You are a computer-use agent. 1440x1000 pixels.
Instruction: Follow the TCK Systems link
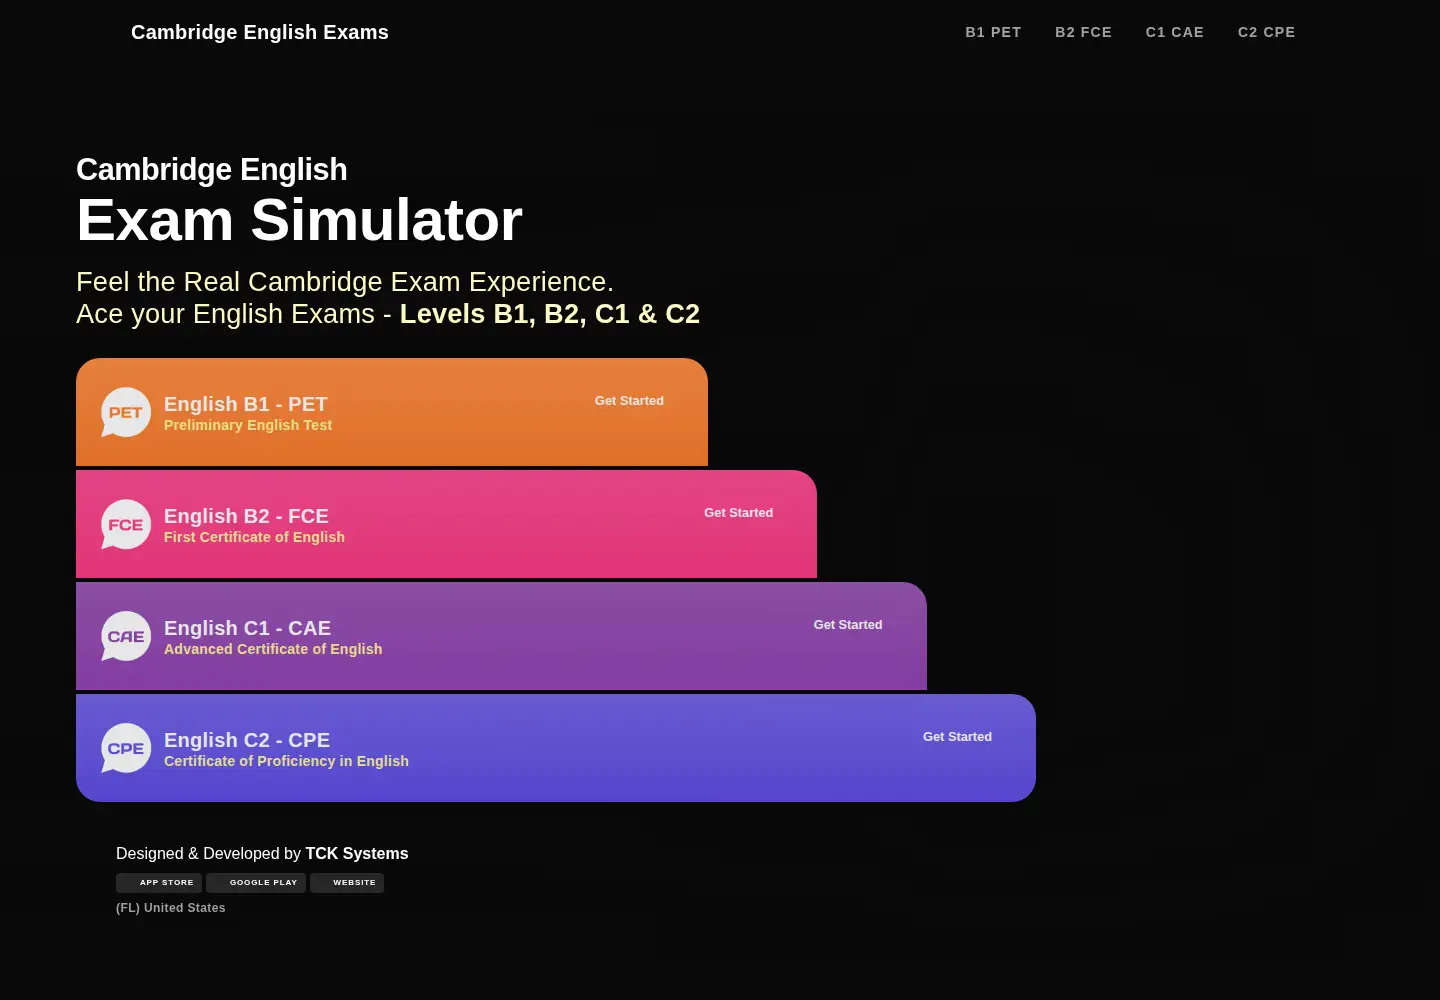[357, 853]
